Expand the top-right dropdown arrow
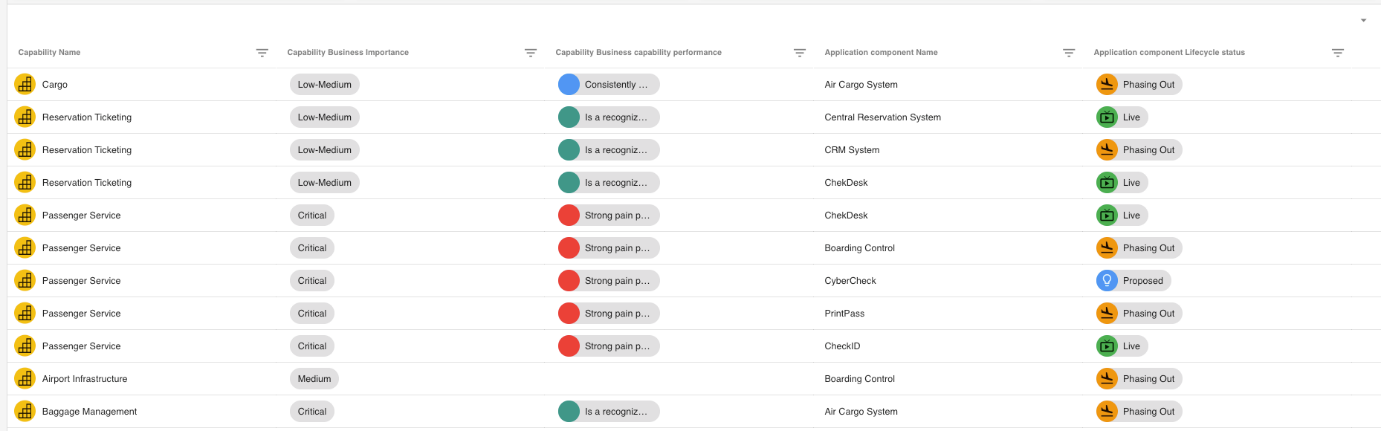Viewport: 1381px width, 431px height. click(1363, 21)
